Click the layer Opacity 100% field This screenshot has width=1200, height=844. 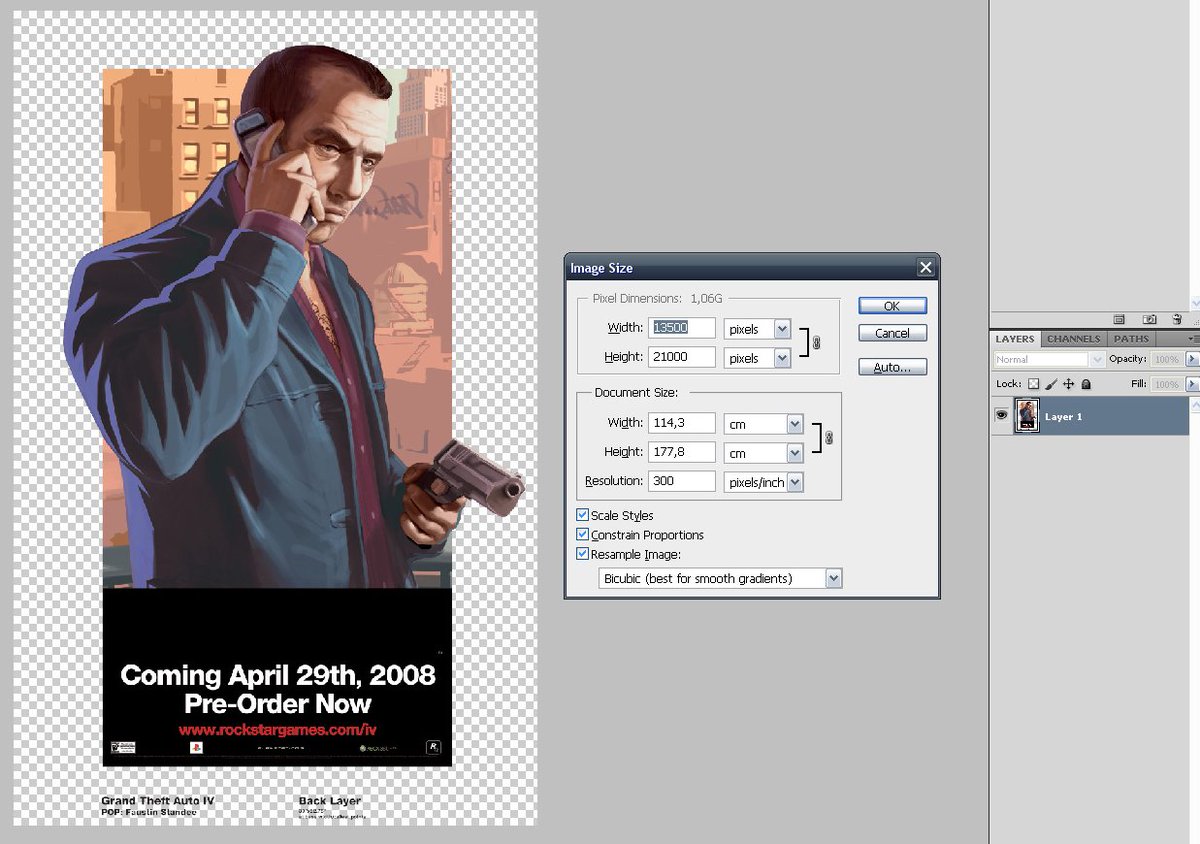tap(1167, 359)
